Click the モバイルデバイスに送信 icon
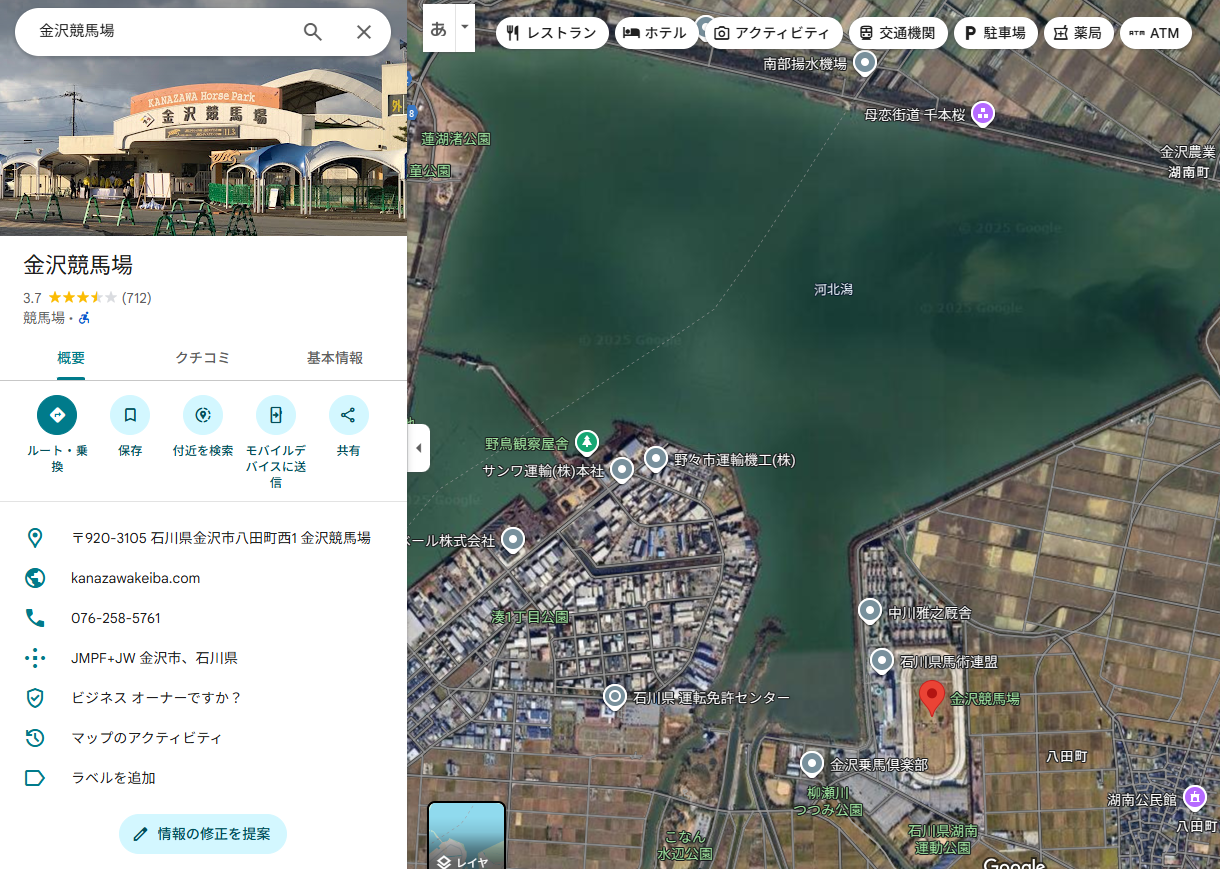The width and height of the screenshot is (1220, 869). (276, 415)
